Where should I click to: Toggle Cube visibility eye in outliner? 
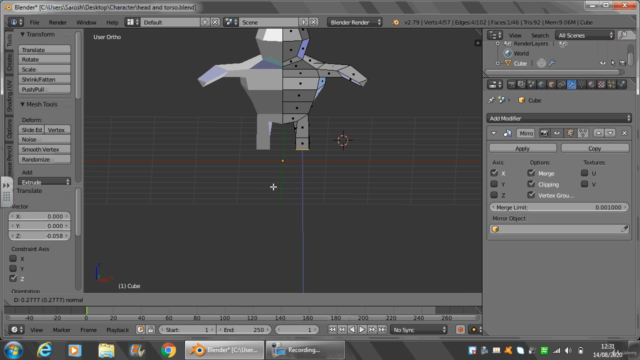603,63
